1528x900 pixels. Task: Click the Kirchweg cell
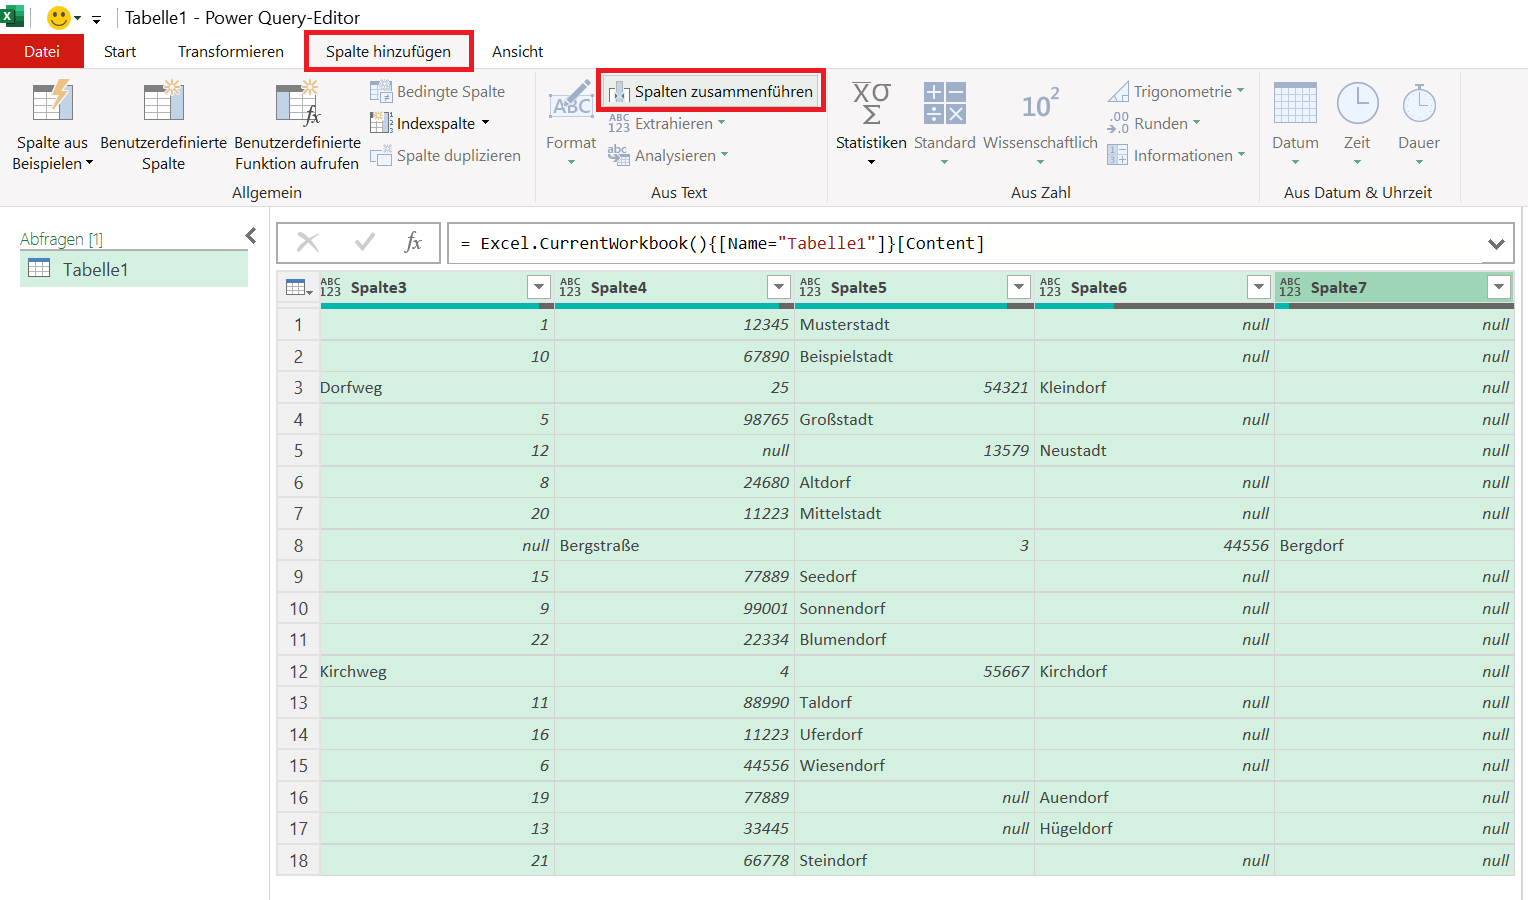[437, 672]
